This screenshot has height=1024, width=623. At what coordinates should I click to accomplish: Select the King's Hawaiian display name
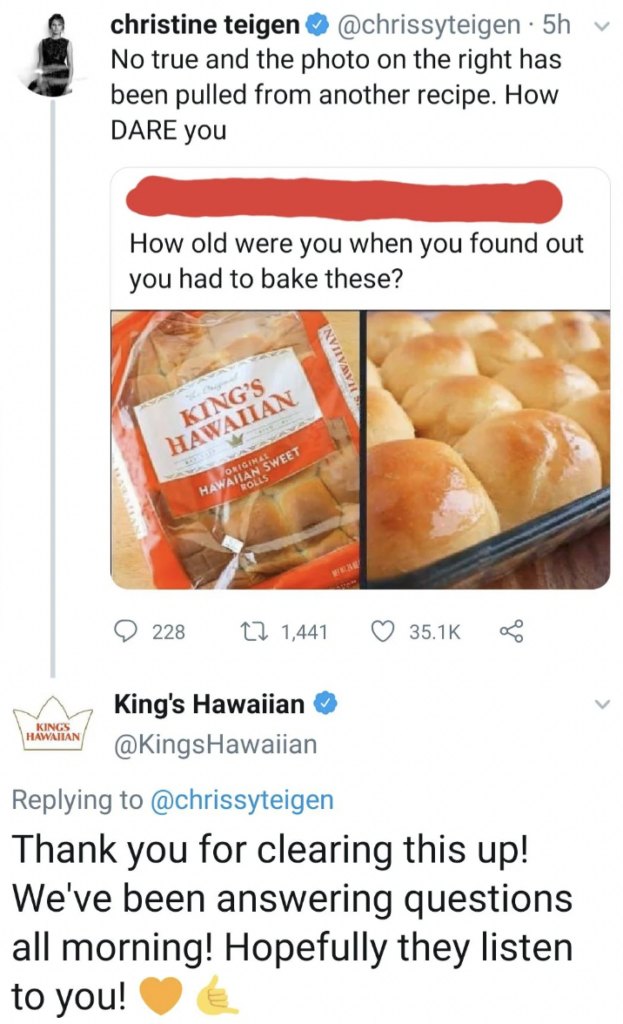(x=209, y=704)
